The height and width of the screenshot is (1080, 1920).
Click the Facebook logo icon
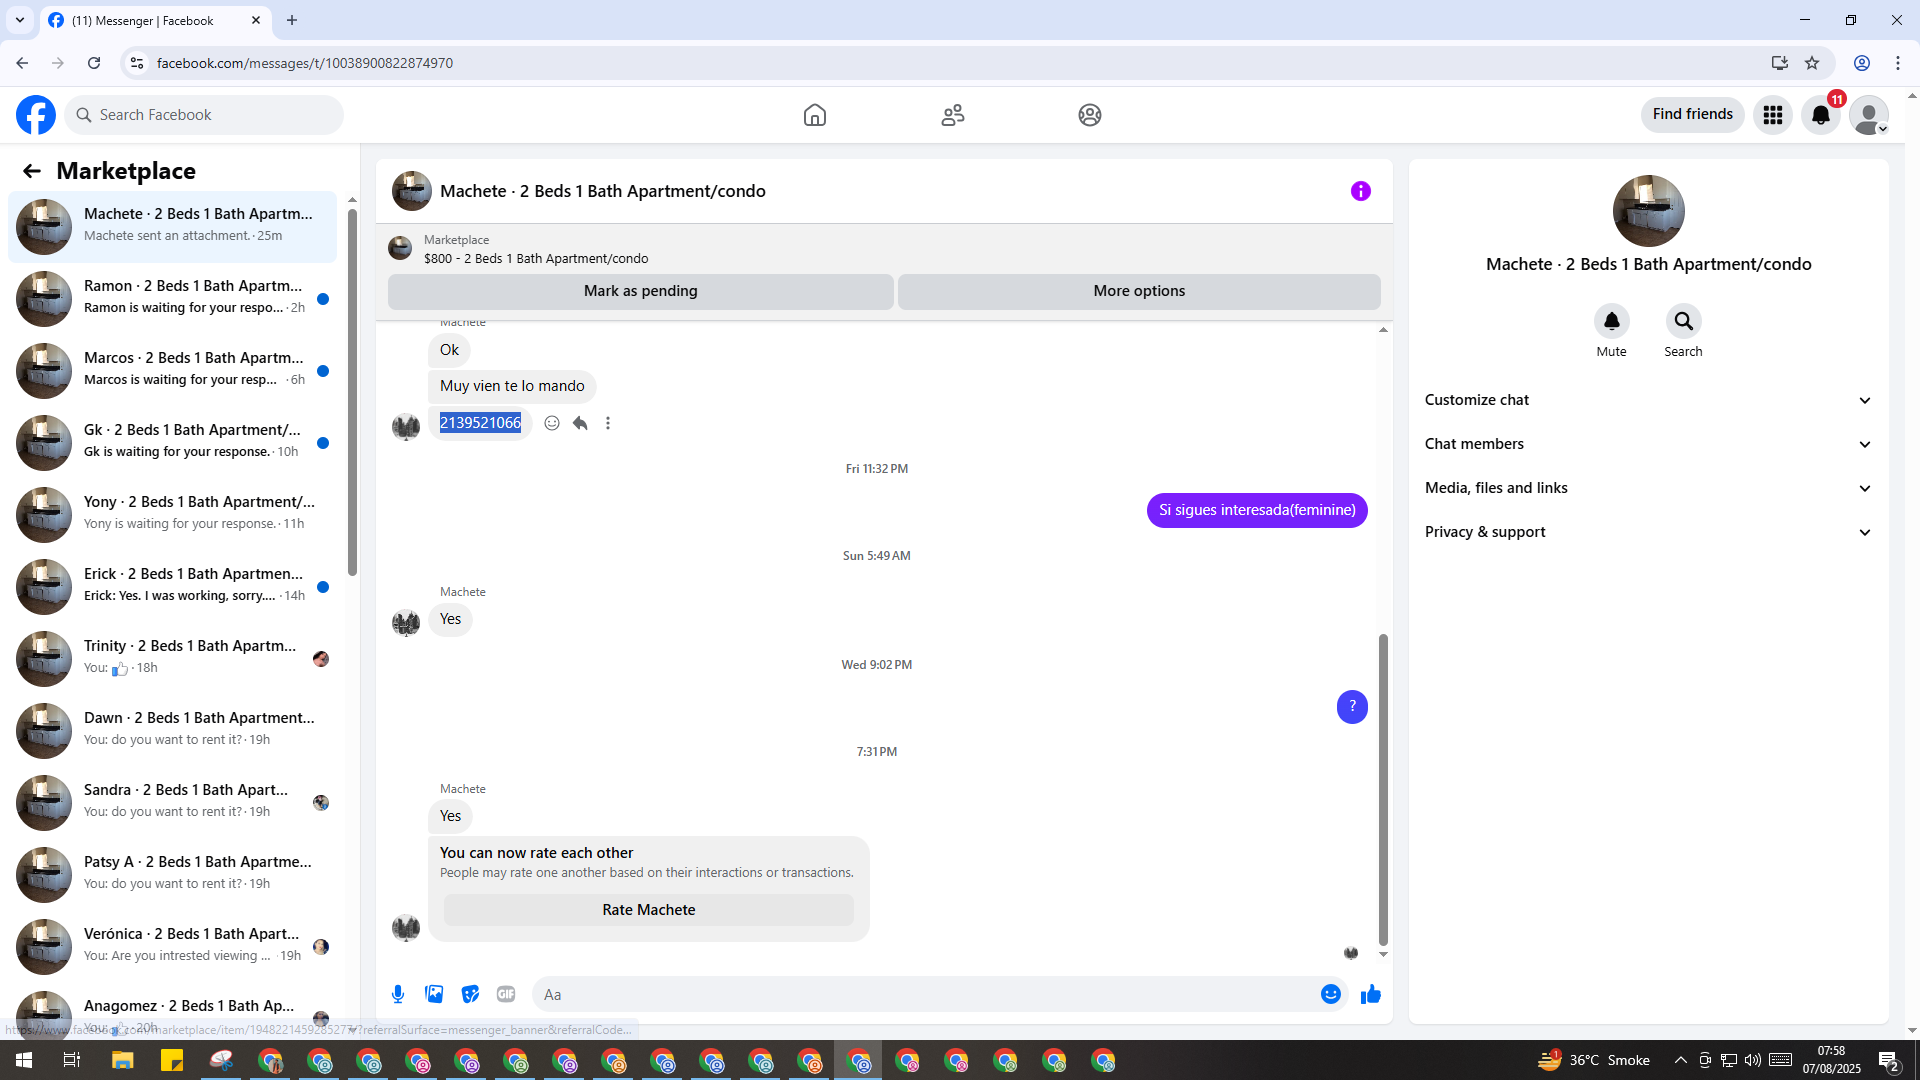(36, 115)
